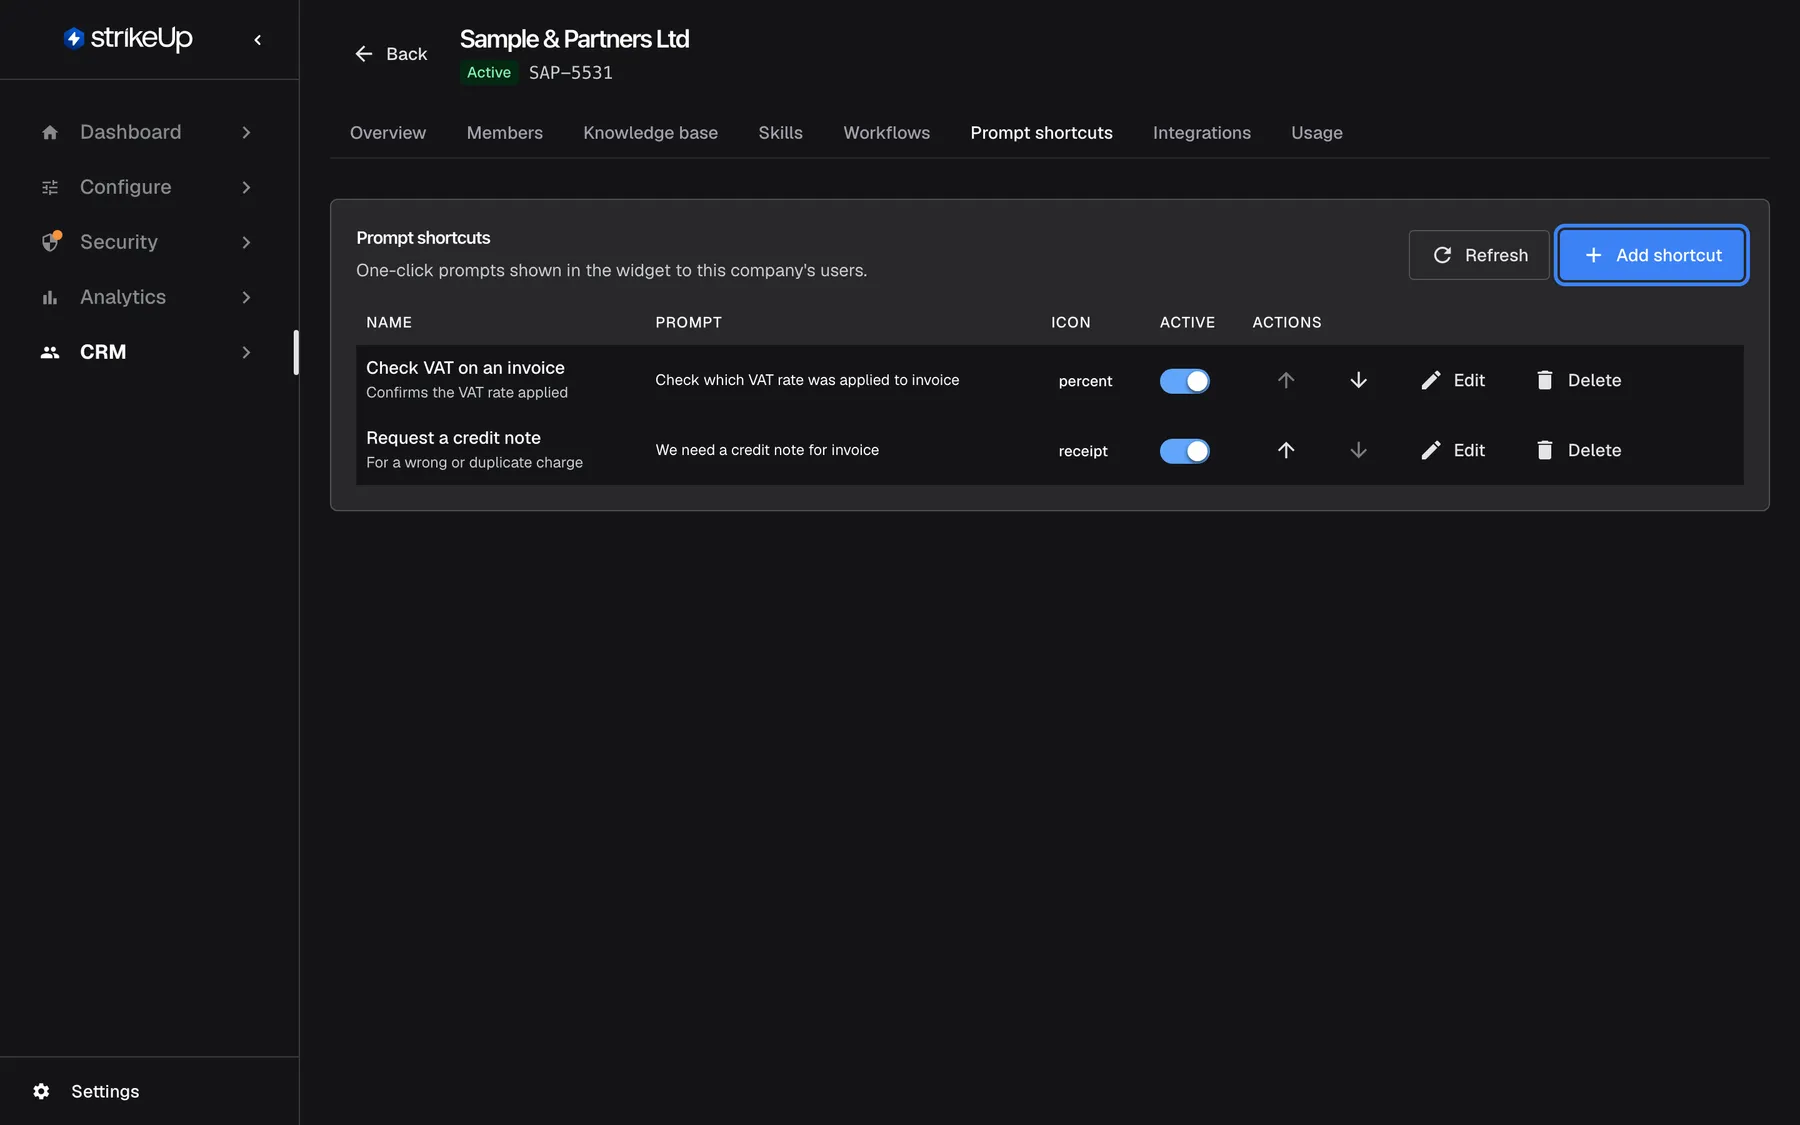Viewport: 1800px width, 1125px height.
Task: Click trash icon in Check VAT row
Action: (1545, 380)
